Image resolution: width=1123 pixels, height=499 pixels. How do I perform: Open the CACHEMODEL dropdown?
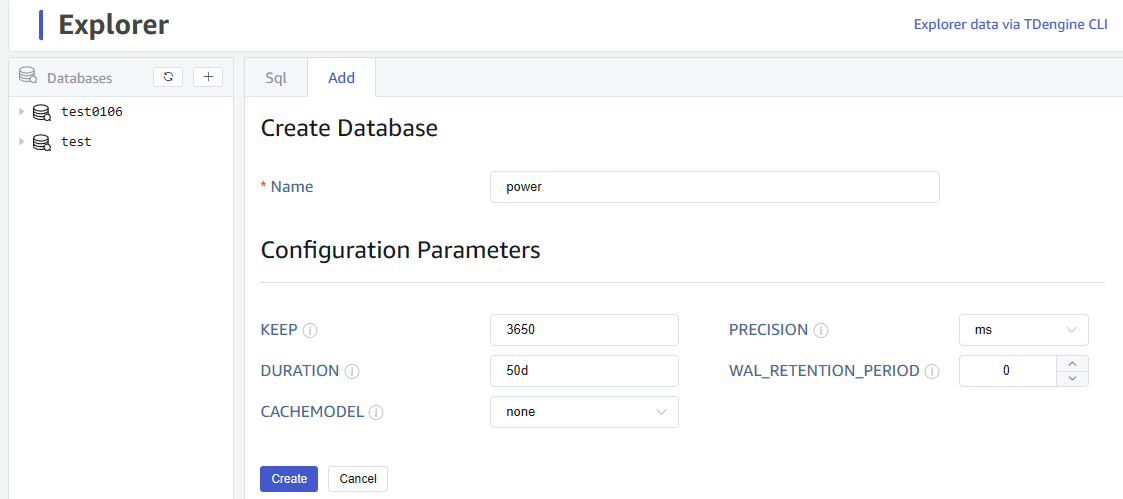click(584, 412)
